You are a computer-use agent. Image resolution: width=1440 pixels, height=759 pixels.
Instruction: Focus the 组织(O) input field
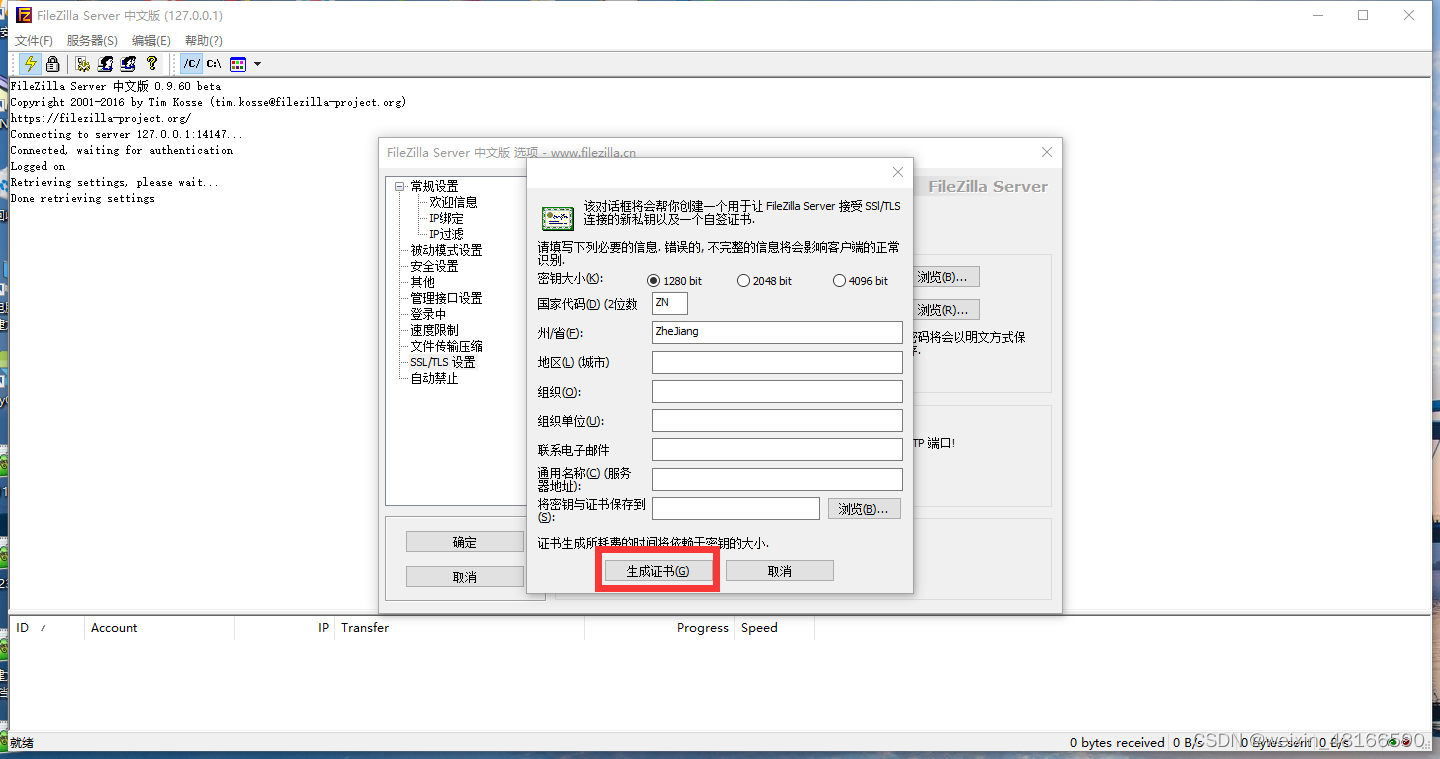(x=777, y=391)
